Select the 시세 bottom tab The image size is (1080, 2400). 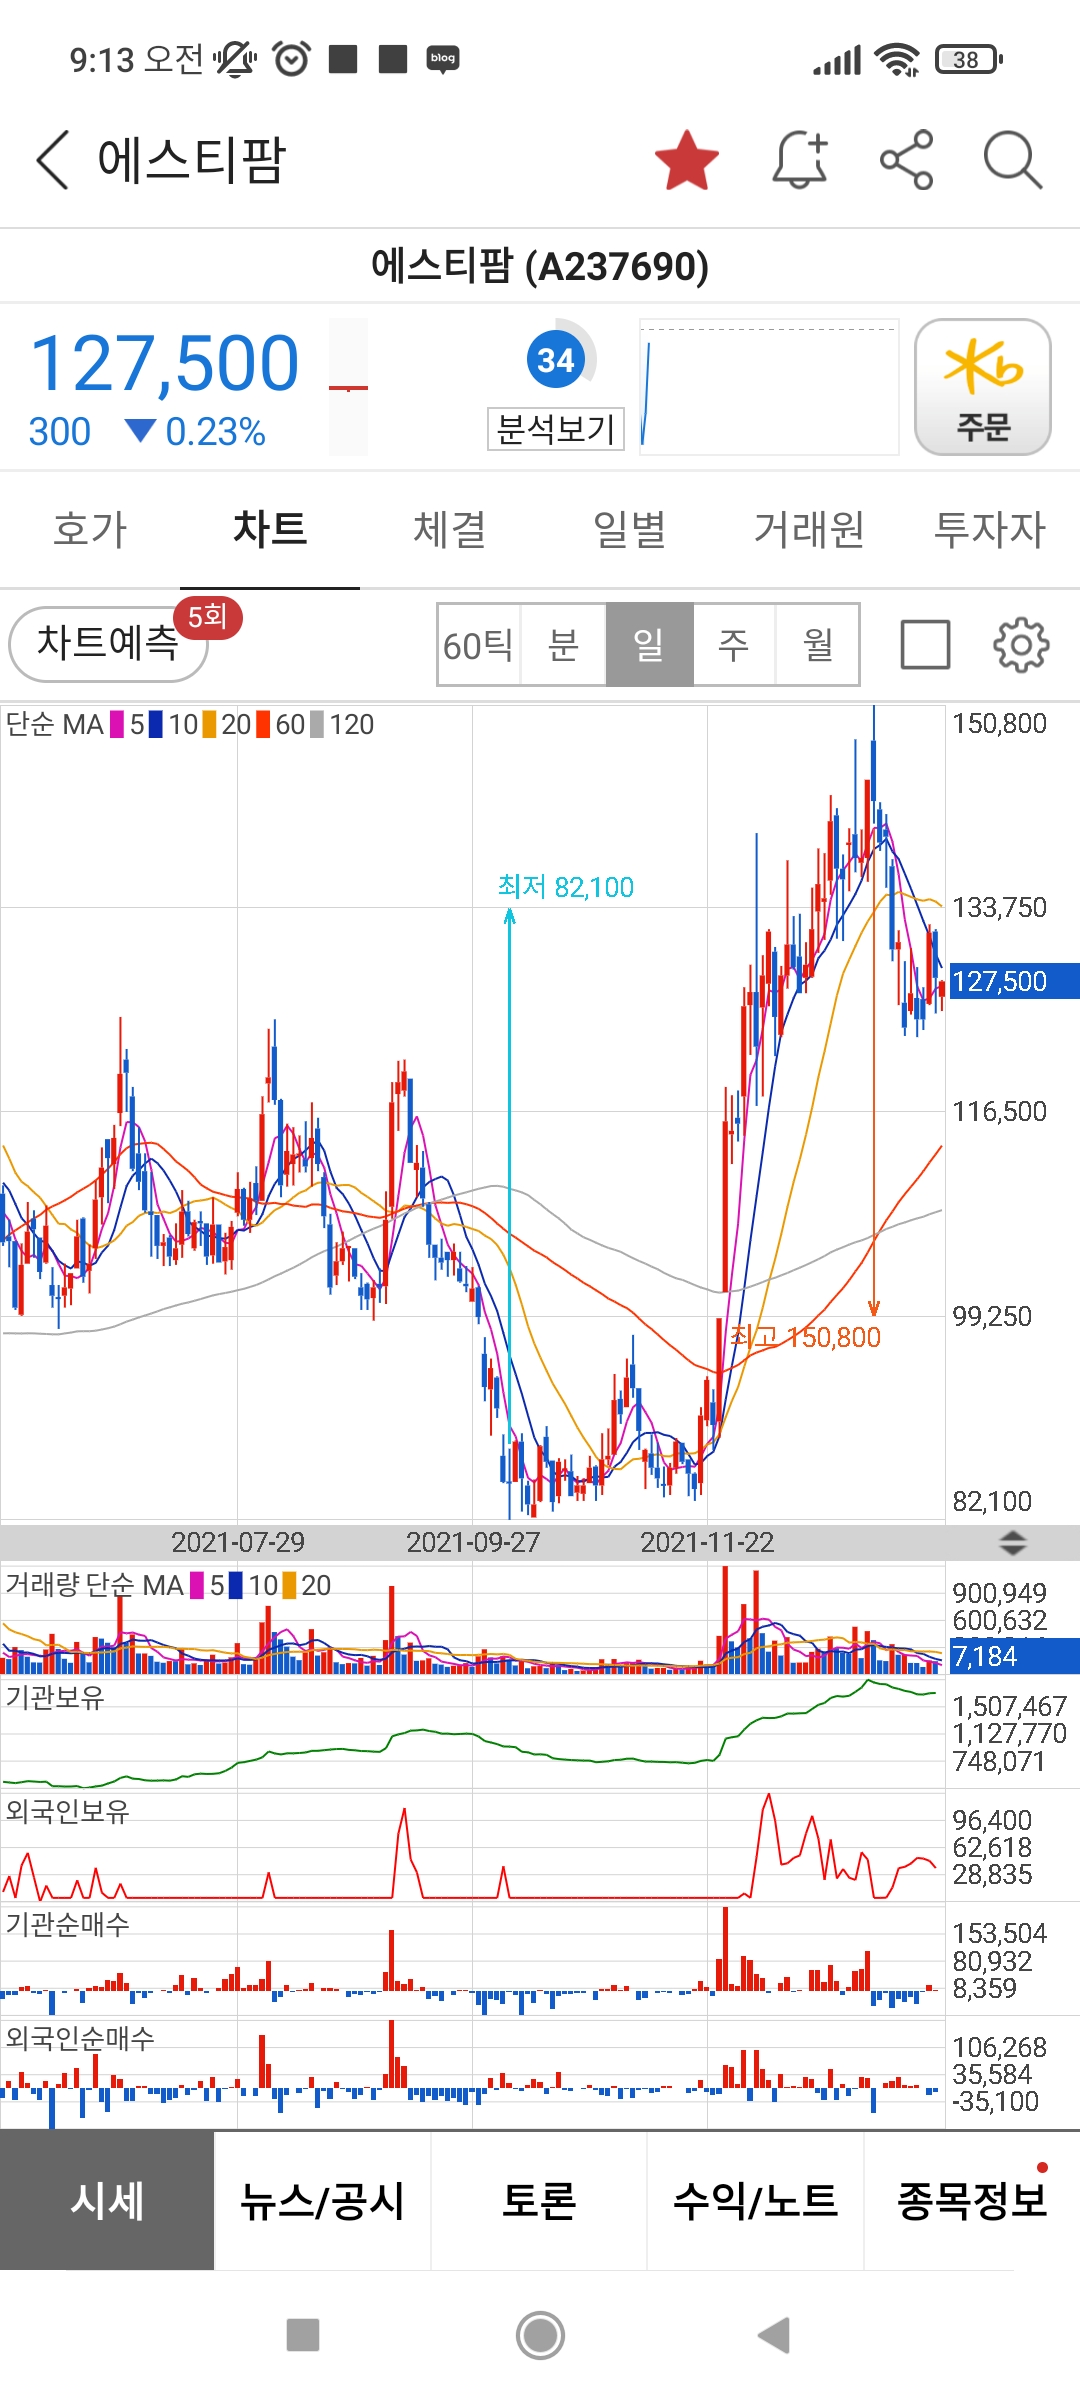[x=107, y=2200]
